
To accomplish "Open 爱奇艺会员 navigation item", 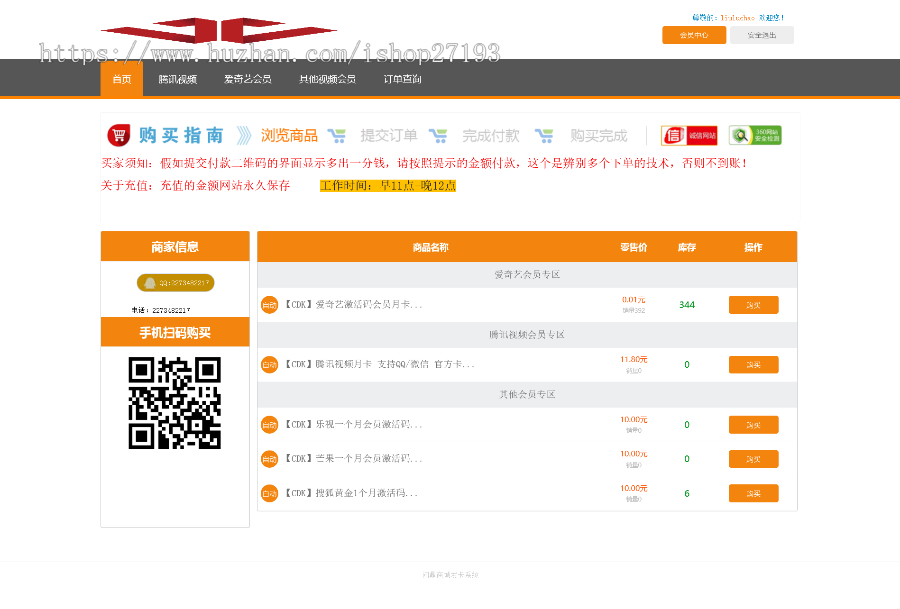I will tap(247, 79).
